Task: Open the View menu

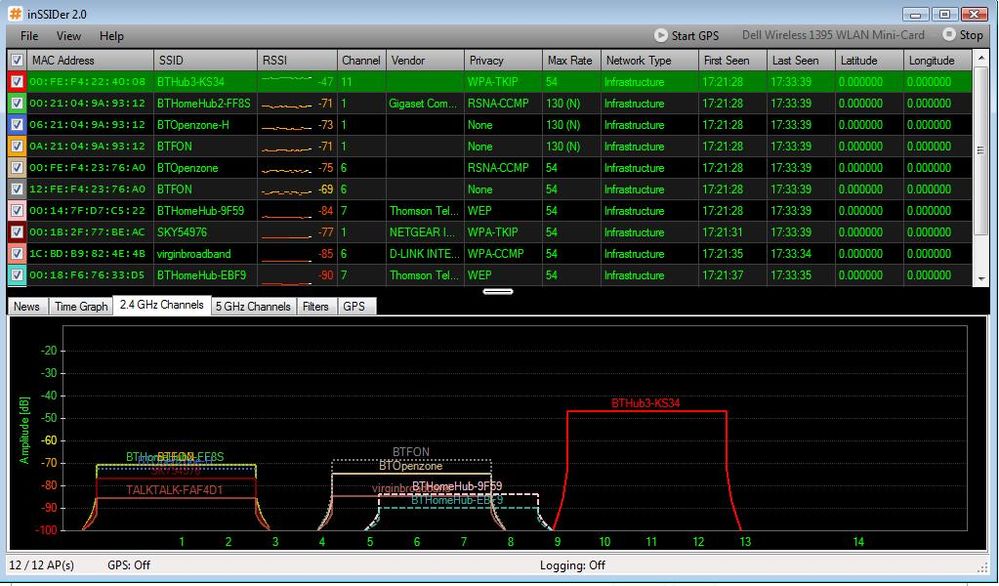Action: click(x=68, y=36)
